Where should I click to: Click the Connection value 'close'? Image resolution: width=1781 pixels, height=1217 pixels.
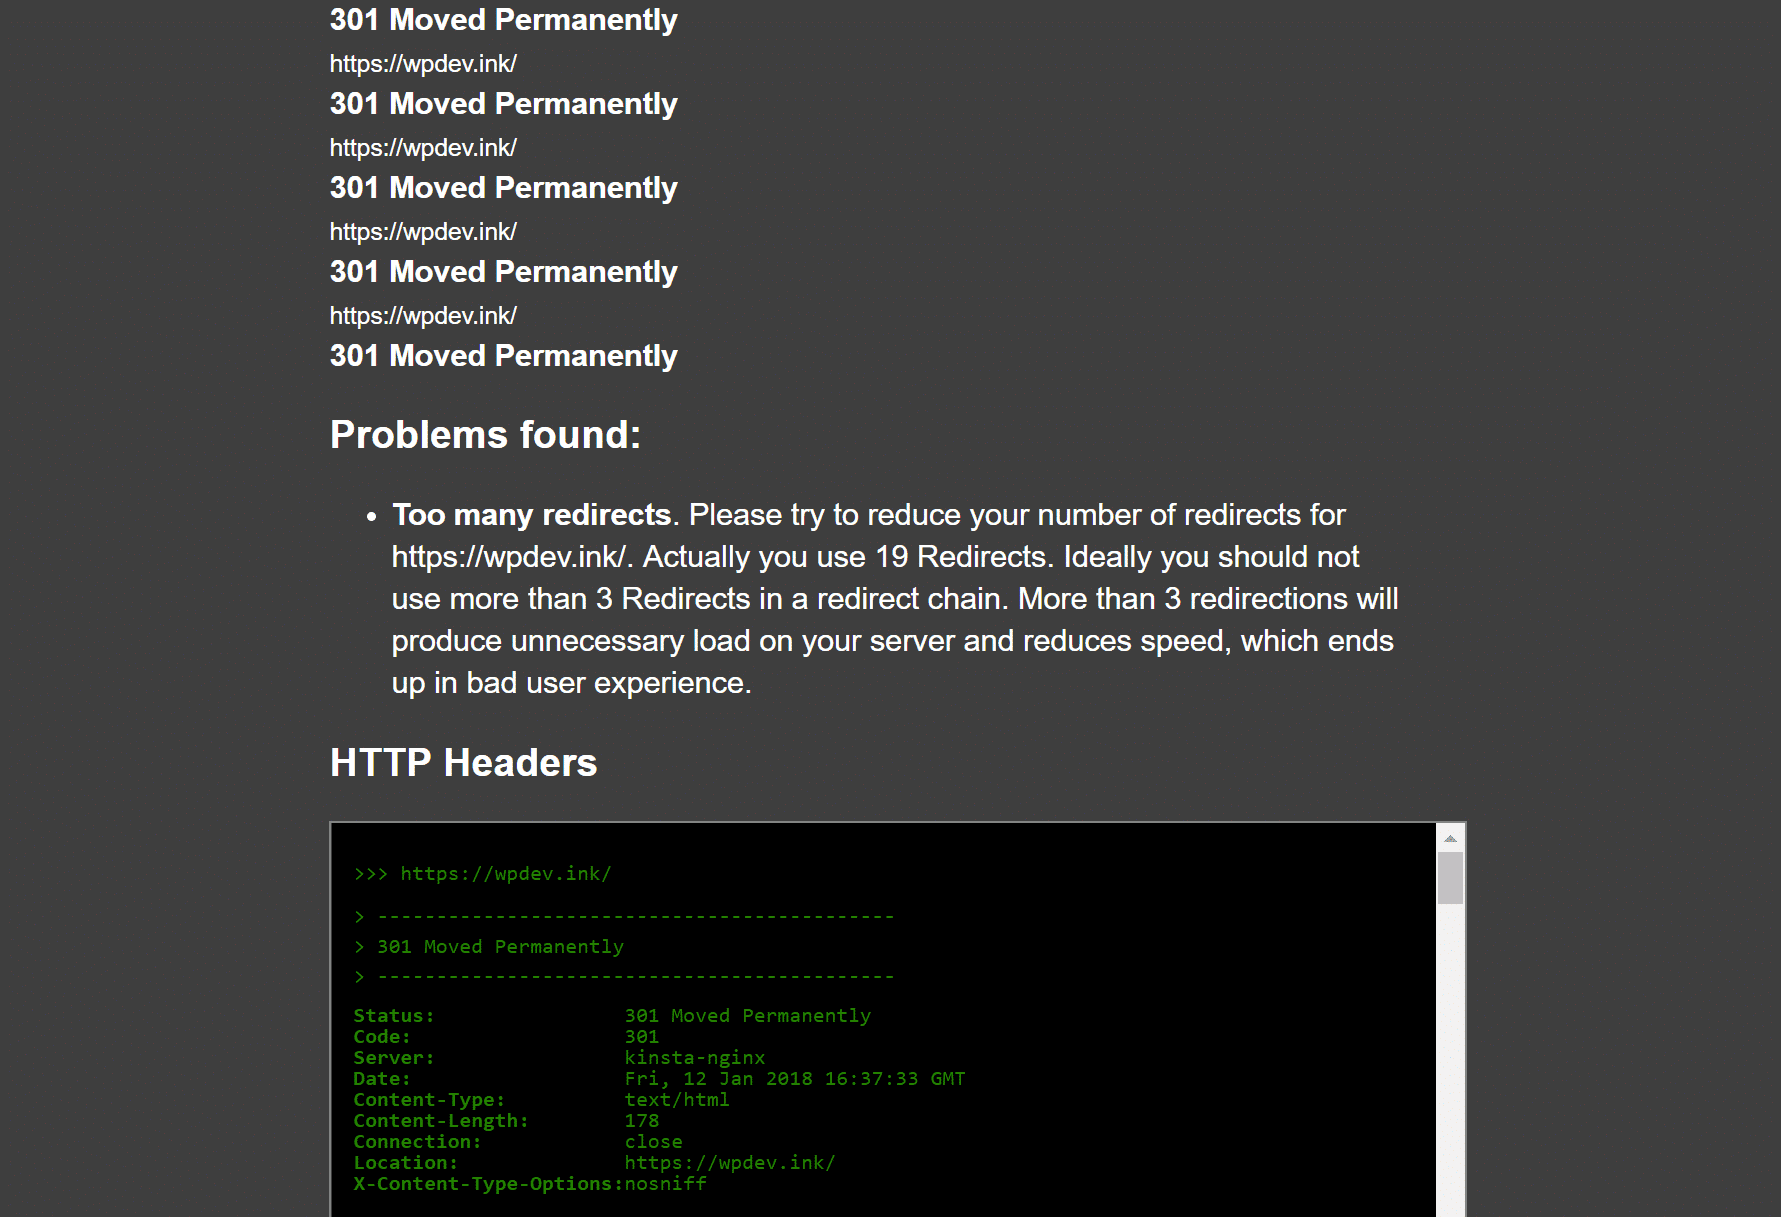click(653, 1142)
